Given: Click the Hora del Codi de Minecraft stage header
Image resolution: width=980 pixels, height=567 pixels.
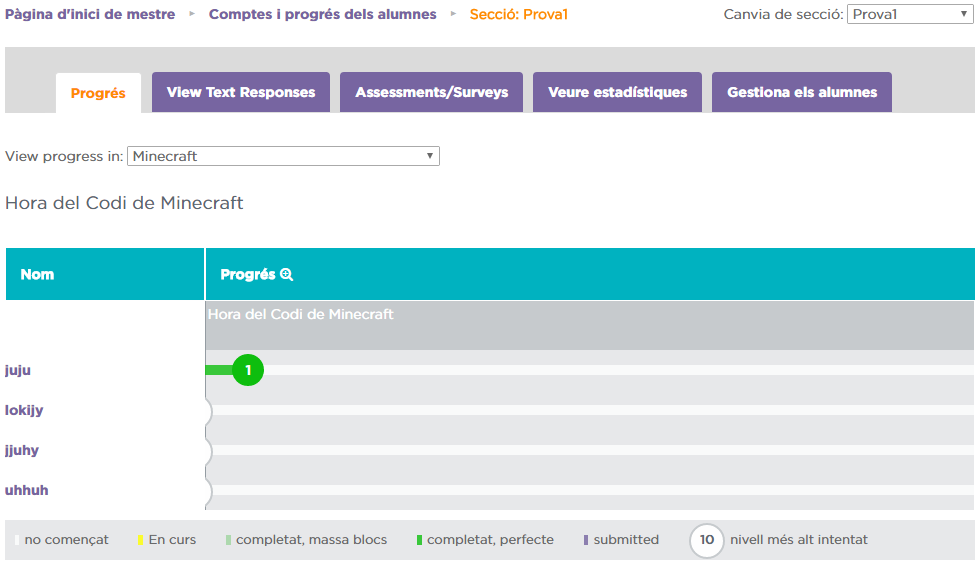Looking at the screenshot, I should [301, 314].
